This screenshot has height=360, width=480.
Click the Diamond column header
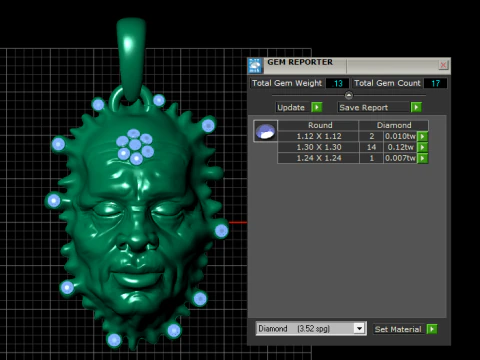394,125
